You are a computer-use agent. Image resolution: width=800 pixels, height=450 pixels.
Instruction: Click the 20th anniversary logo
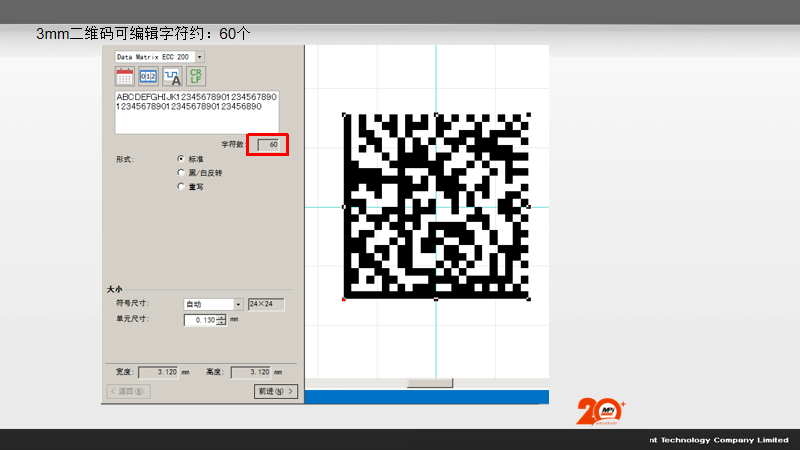pyautogui.click(x=600, y=412)
